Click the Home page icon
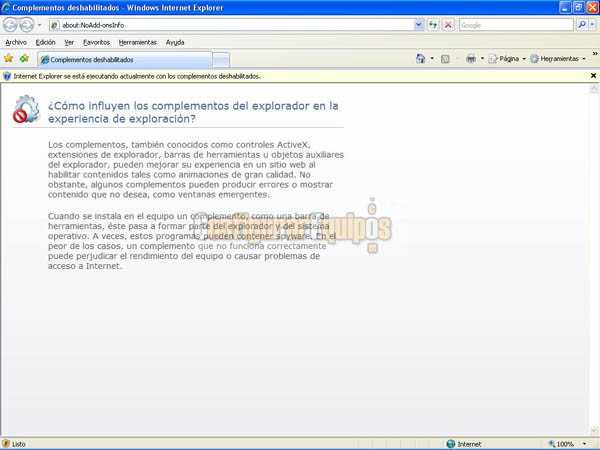This screenshot has width=600, height=450. (x=421, y=59)
